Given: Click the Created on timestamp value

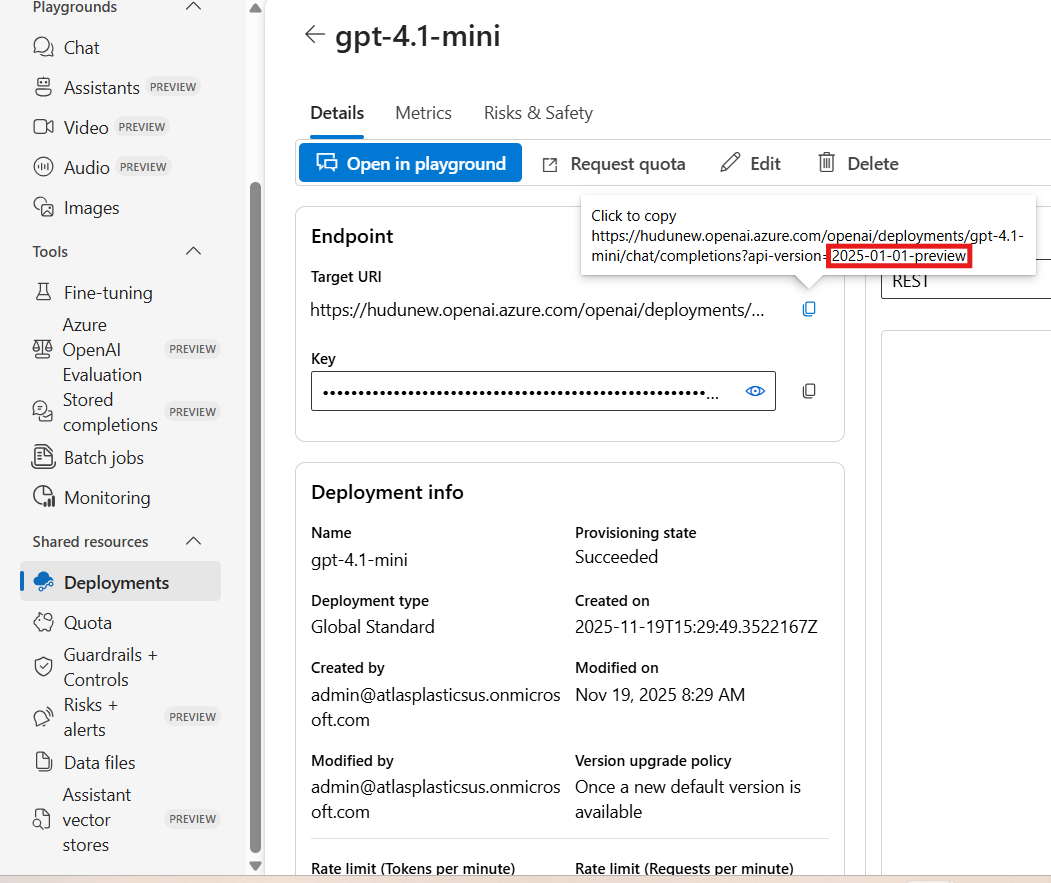Looking at the screenshot, I should 696,626.
